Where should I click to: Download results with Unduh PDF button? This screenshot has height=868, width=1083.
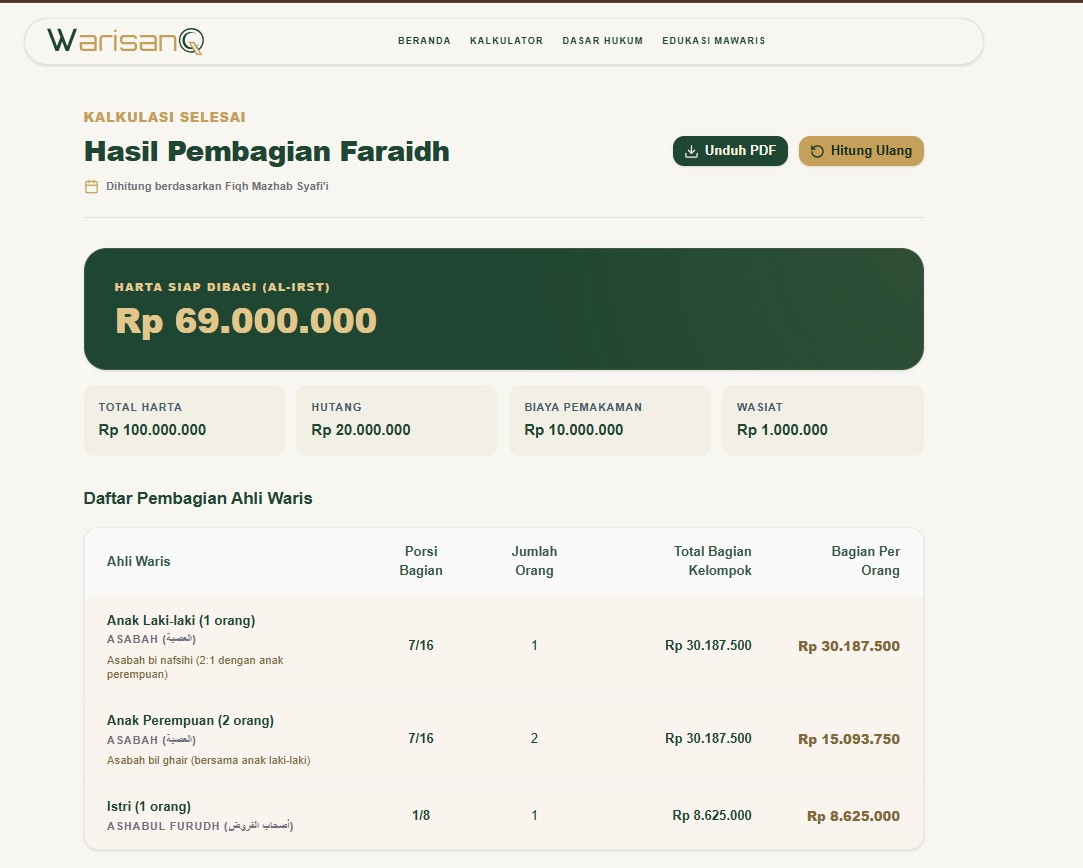[x=730, y=151]
